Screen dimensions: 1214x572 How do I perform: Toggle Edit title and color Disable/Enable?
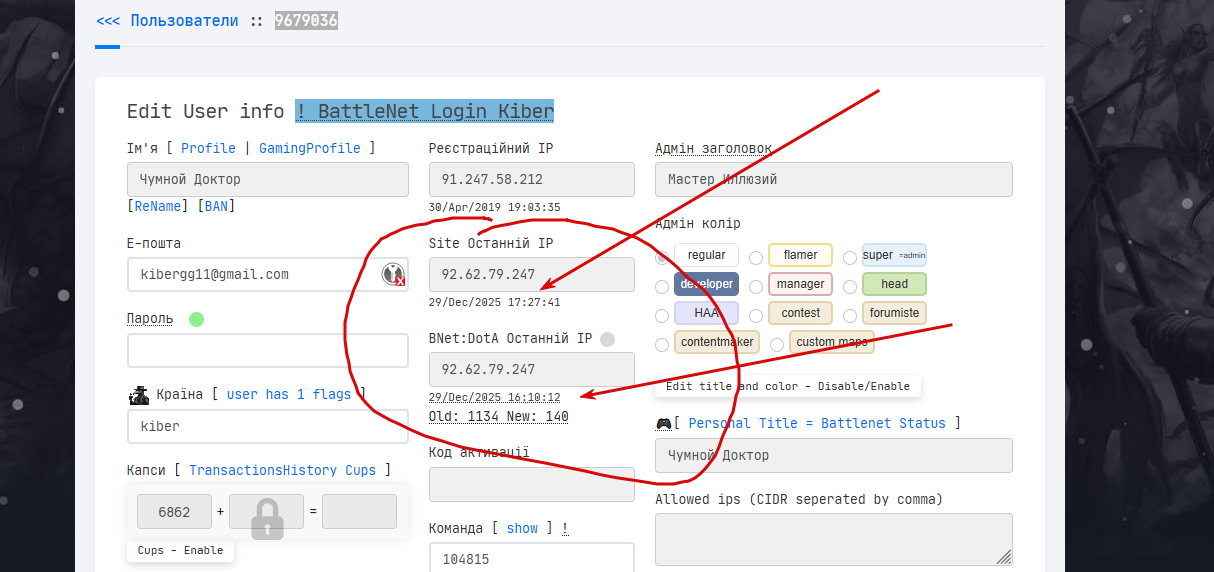tap(789, 386)
